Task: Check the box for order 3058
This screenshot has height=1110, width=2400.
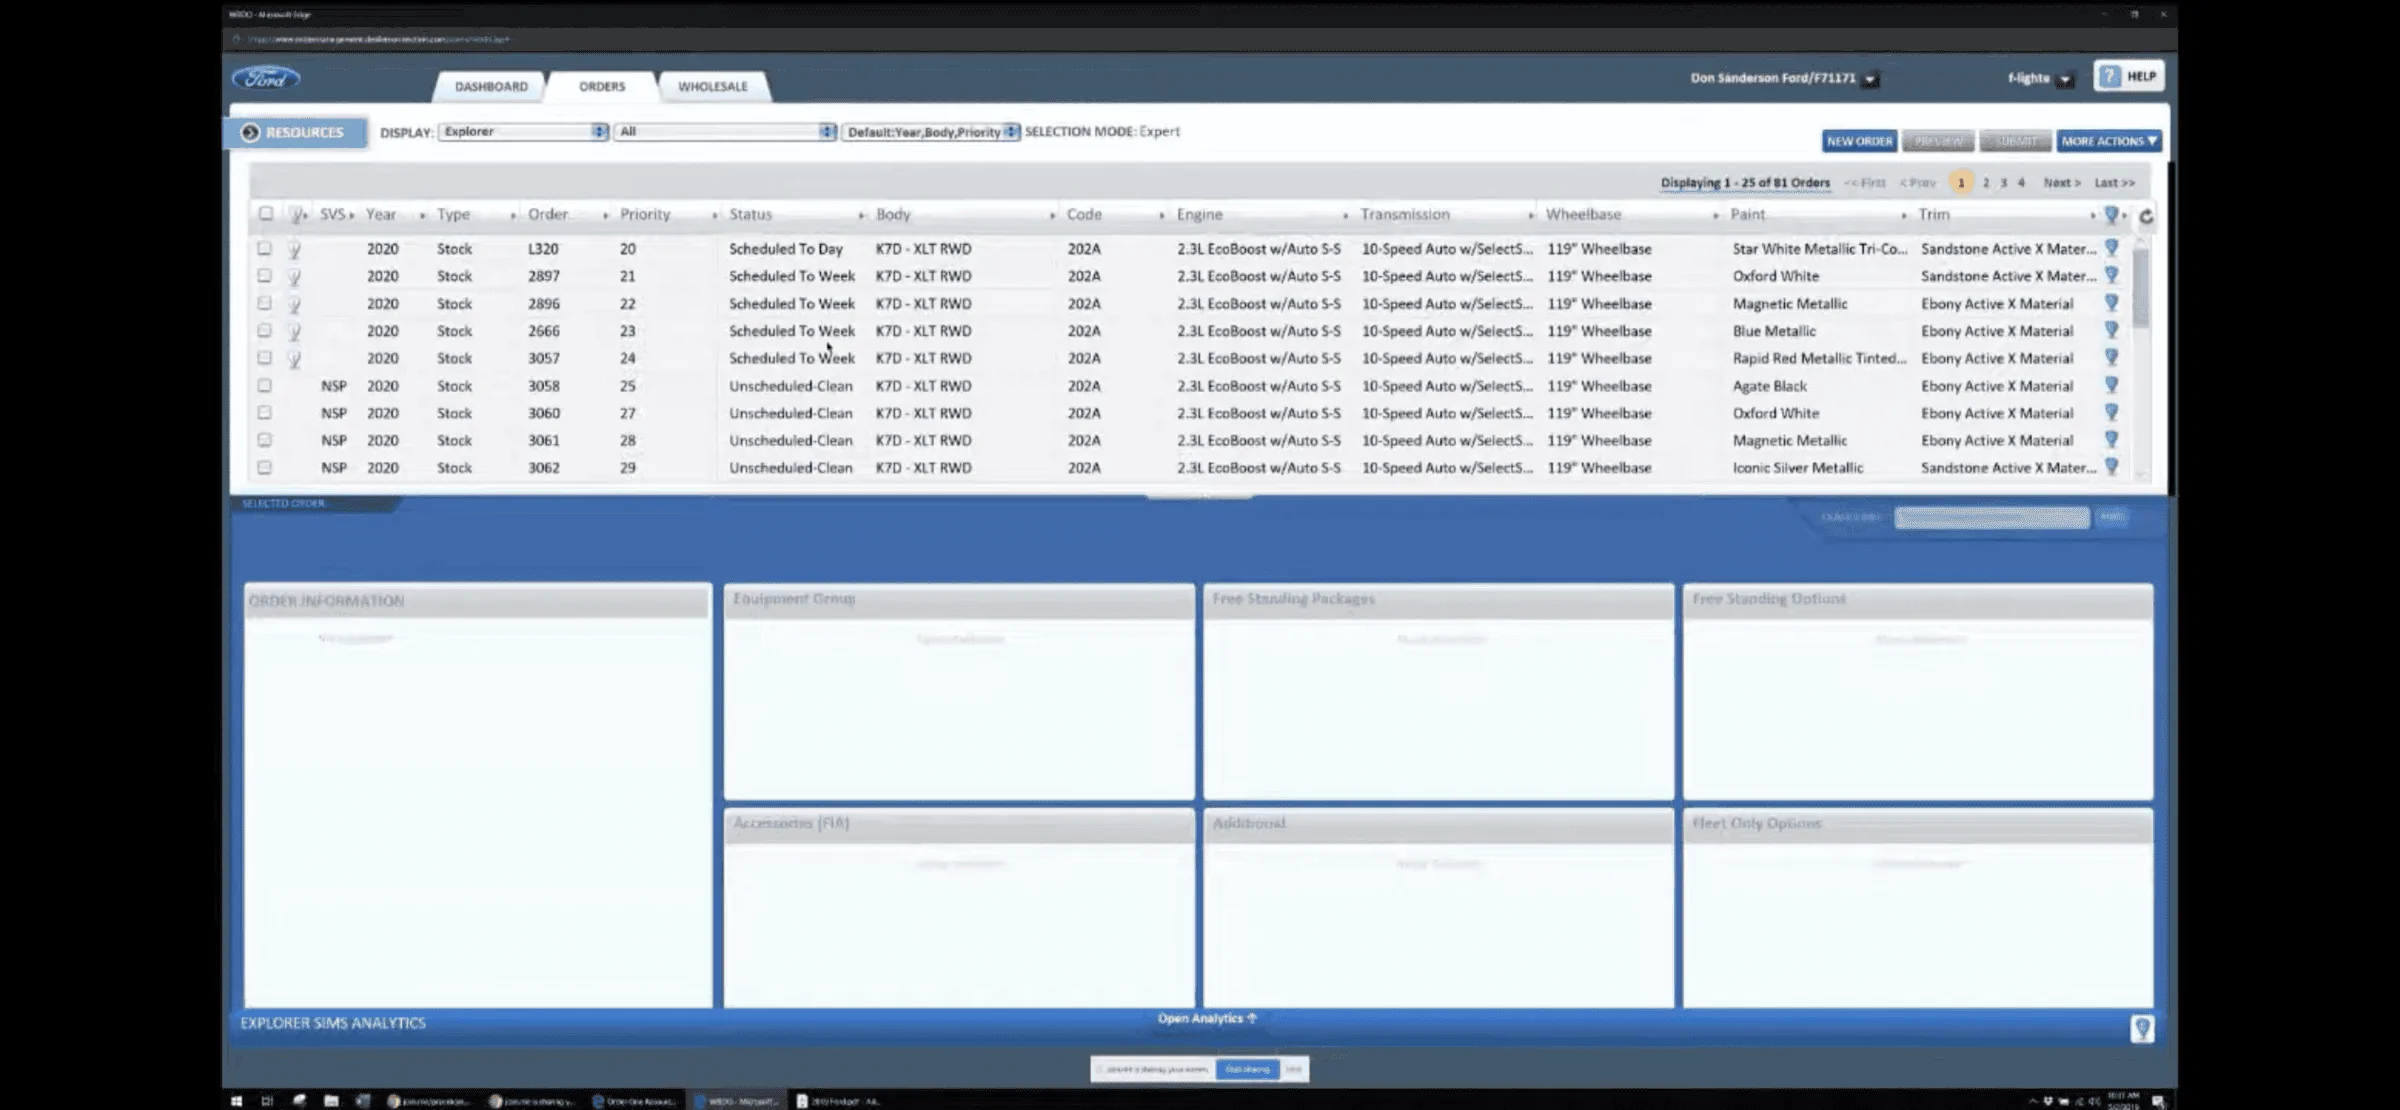Action: pyautogui.click(x=265, y=385)
